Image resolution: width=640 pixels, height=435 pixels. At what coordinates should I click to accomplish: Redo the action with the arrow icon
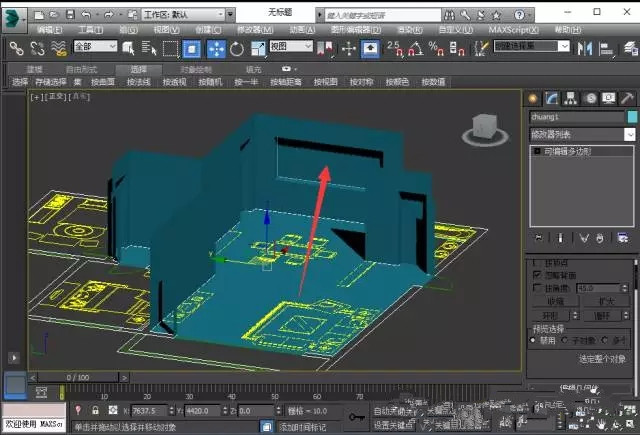109,15
